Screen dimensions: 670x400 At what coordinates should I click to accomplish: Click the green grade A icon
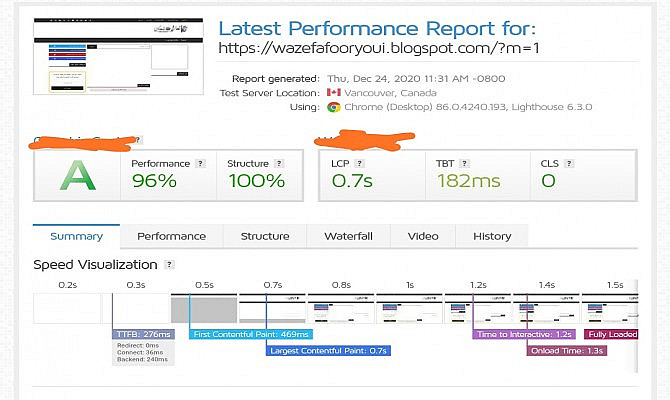coord(77,175)
